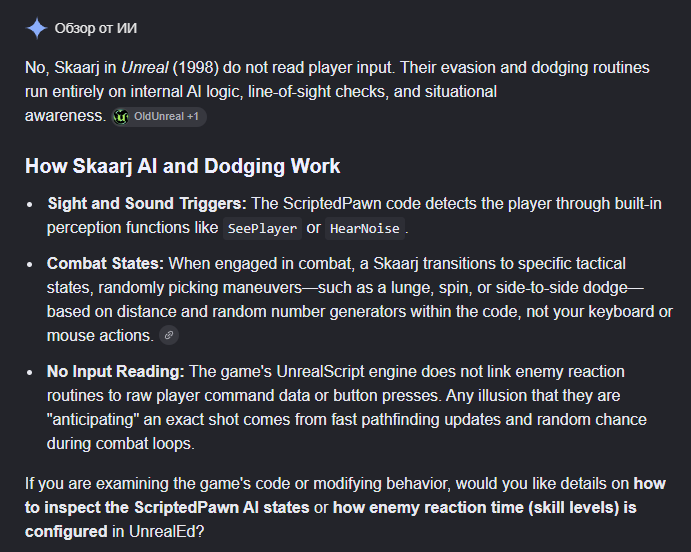Select the HearNoise code snippet
This screenshot has width=691, height=552.
coord(364,228)
